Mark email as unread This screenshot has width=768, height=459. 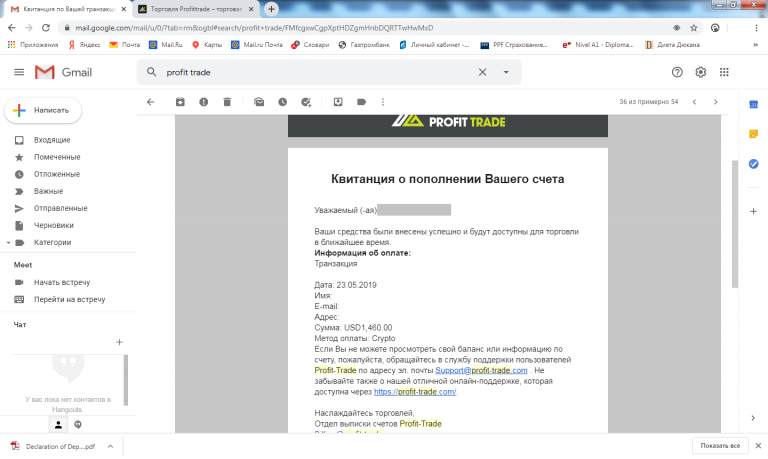[x=259, y=102]
